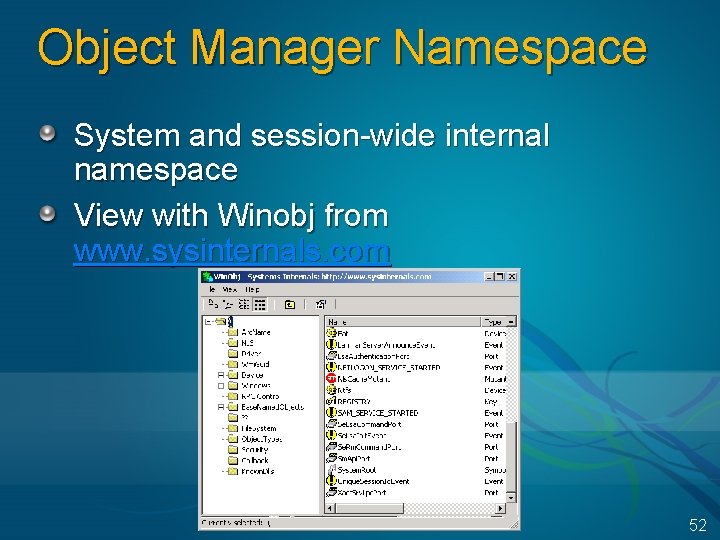Select the SystemRoot symbolic link icon
720x540 pixels.
click(331, 469)
